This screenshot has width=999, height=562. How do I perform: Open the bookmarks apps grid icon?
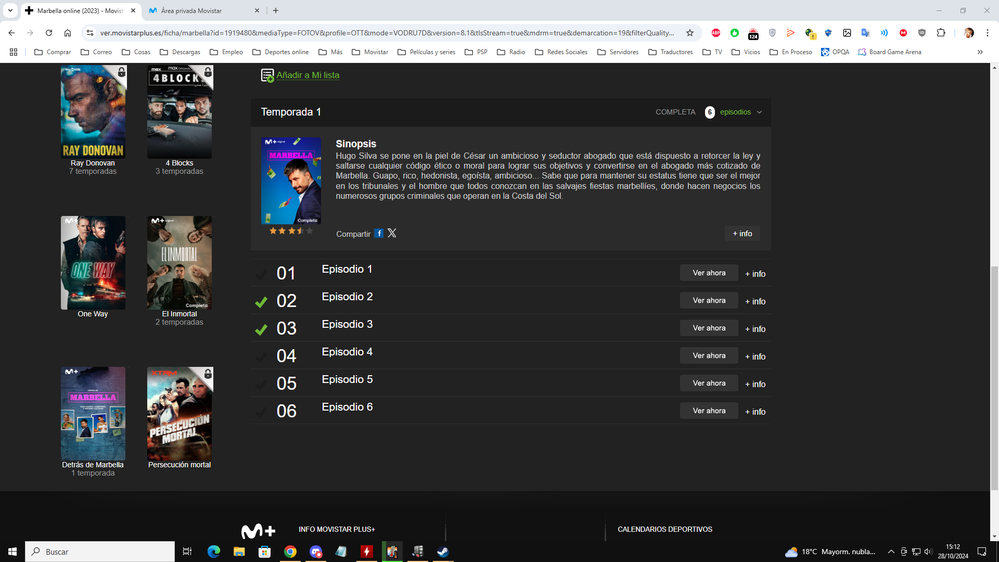click(13, 52)
